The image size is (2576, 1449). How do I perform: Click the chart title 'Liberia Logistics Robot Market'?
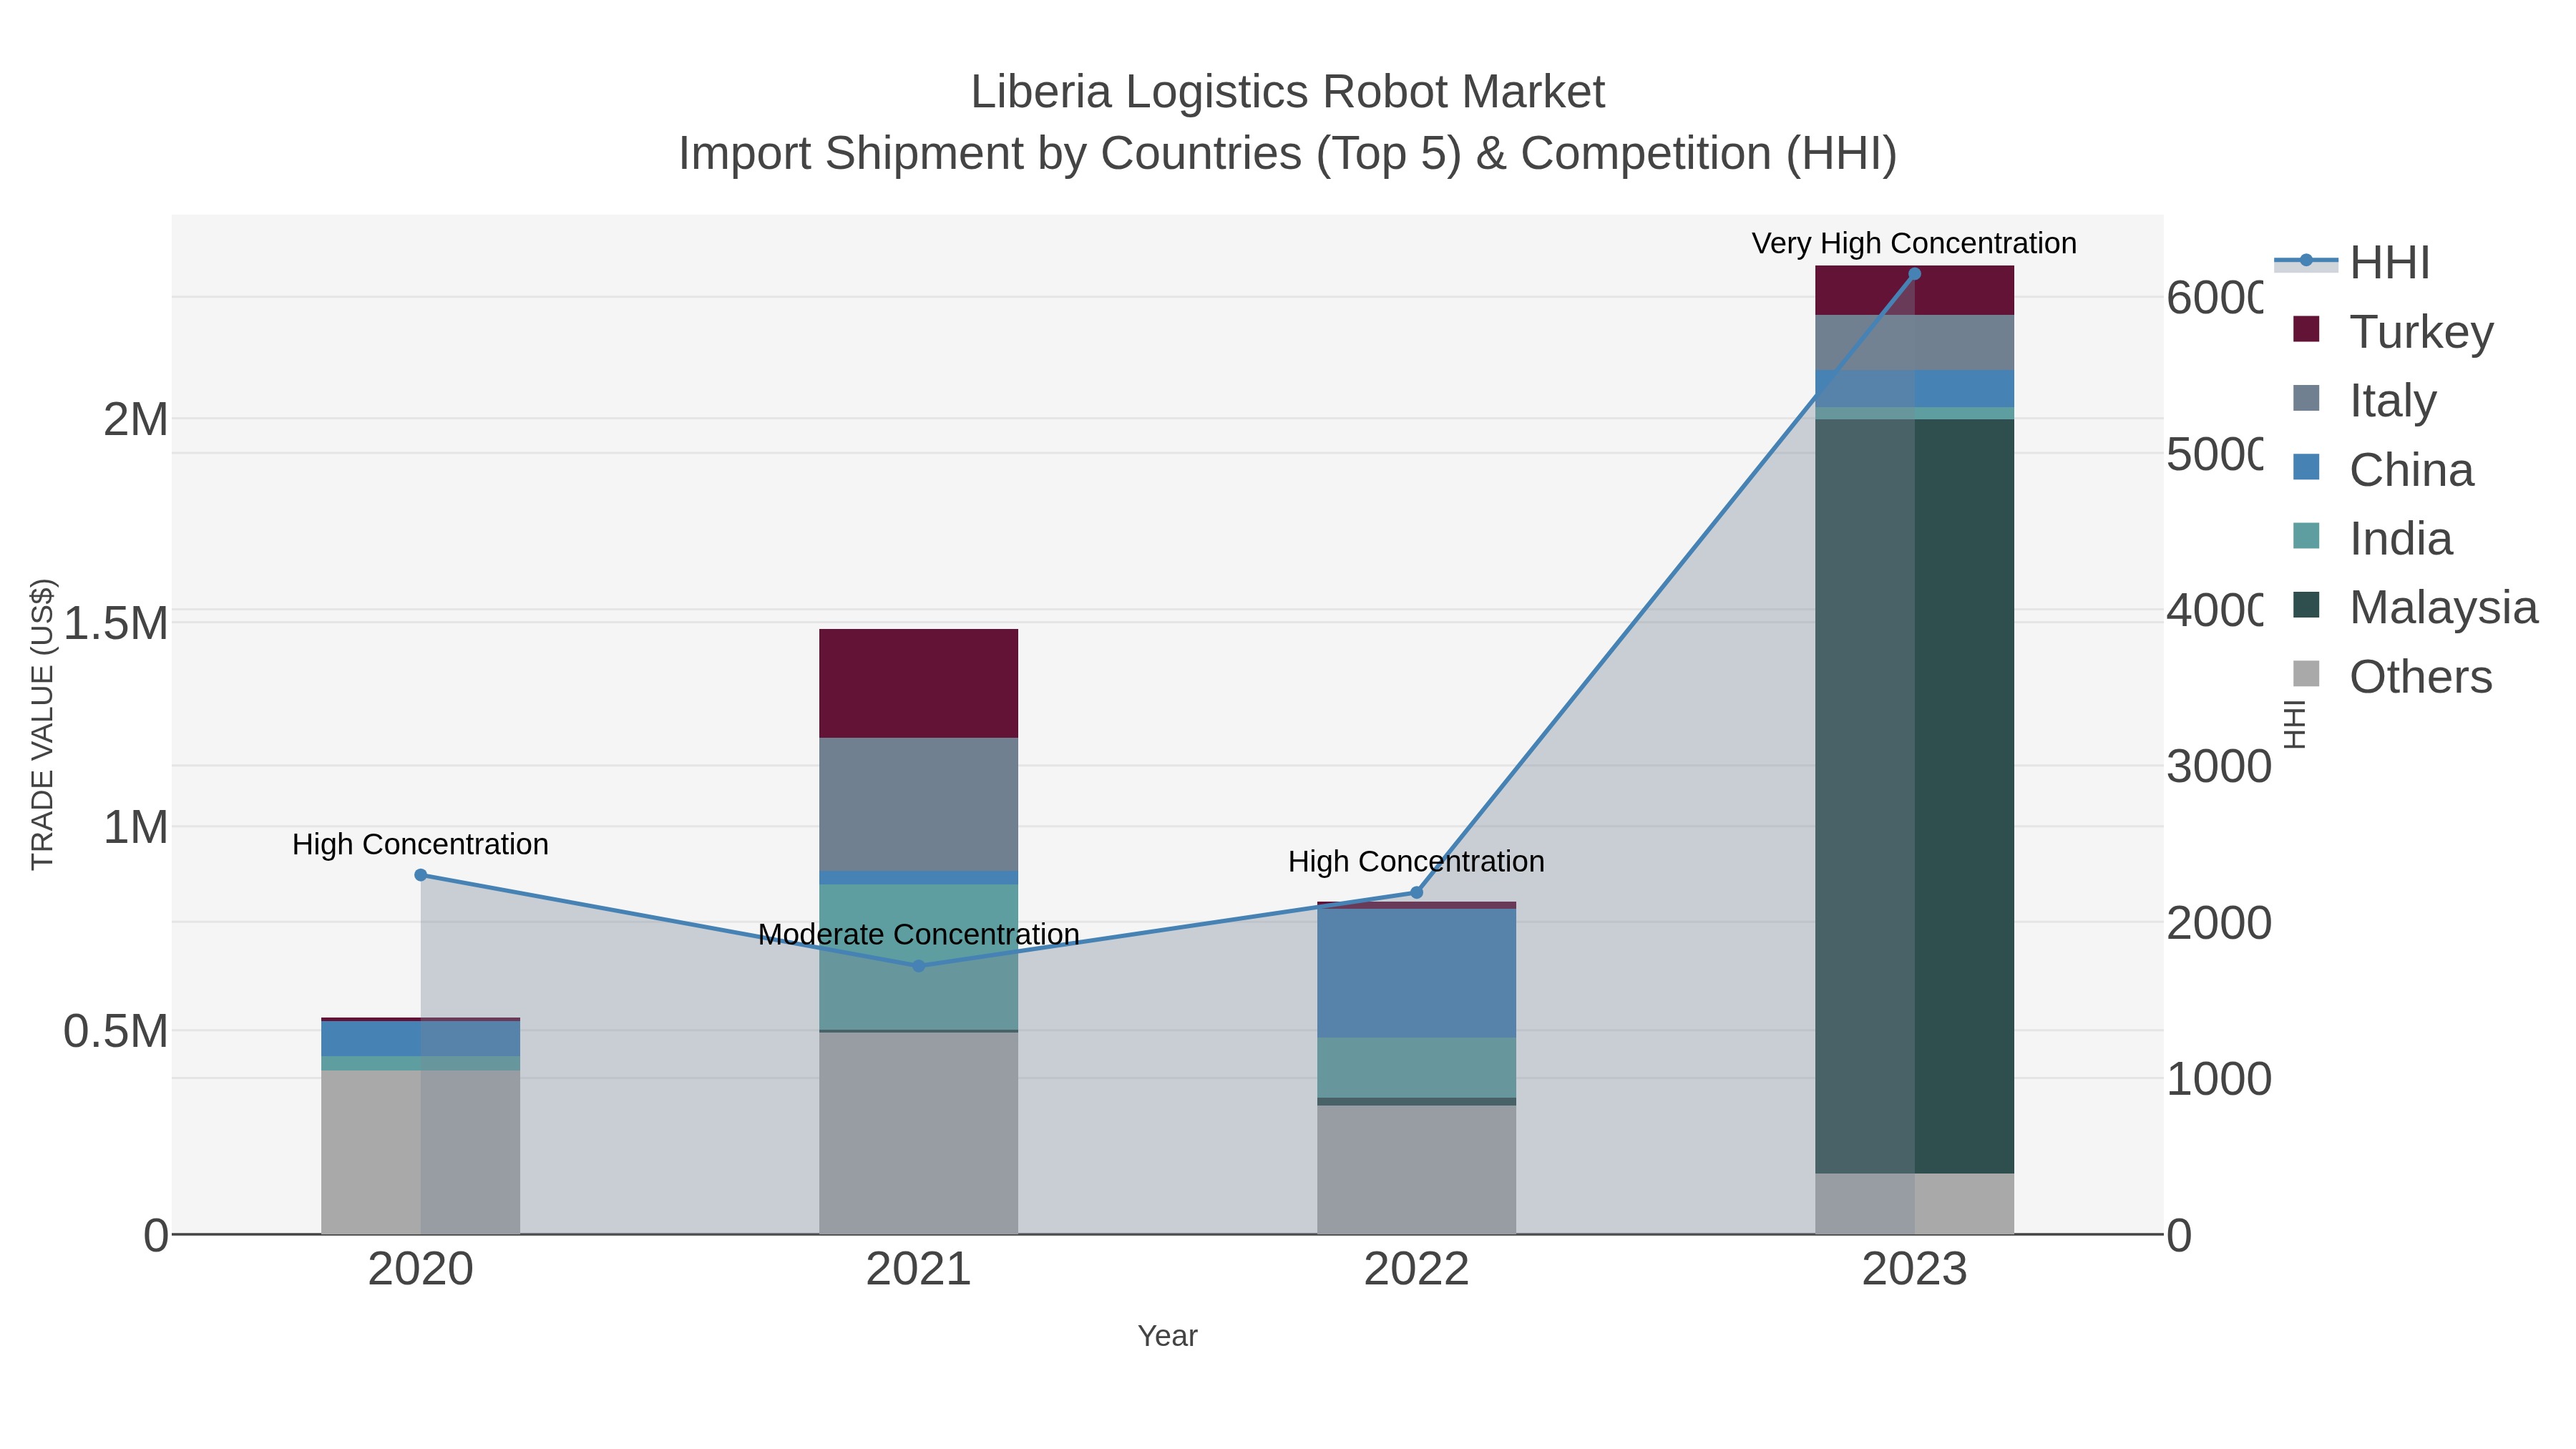pyautogui.click(x=1288, y=92)
